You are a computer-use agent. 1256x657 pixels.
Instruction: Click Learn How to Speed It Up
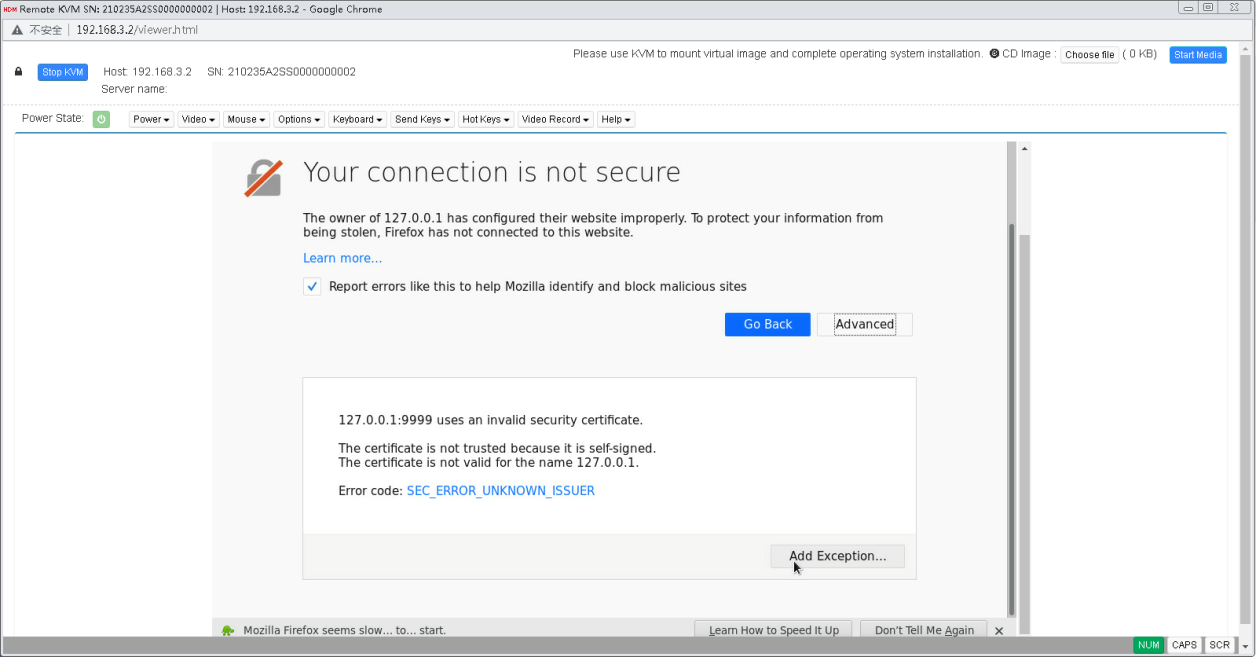pyautogui.click(x=774, y=631)
